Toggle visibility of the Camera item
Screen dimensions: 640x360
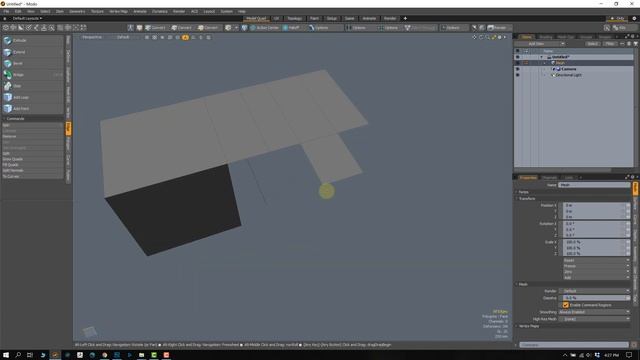(518, 69)
